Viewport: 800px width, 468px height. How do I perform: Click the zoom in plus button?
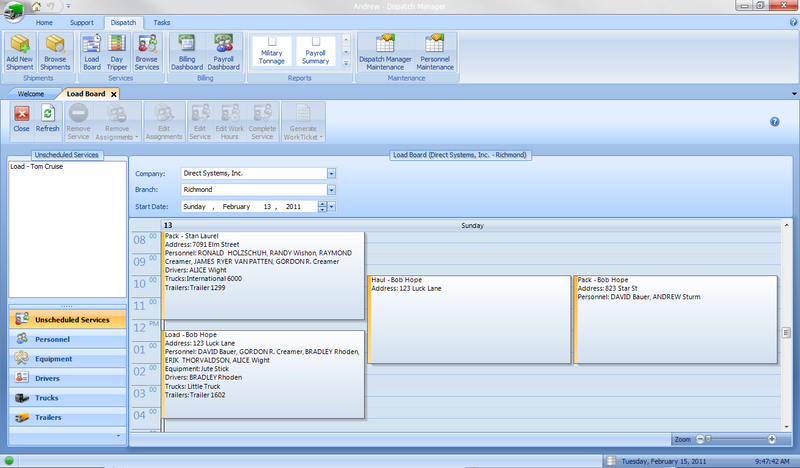coord(772,439)
